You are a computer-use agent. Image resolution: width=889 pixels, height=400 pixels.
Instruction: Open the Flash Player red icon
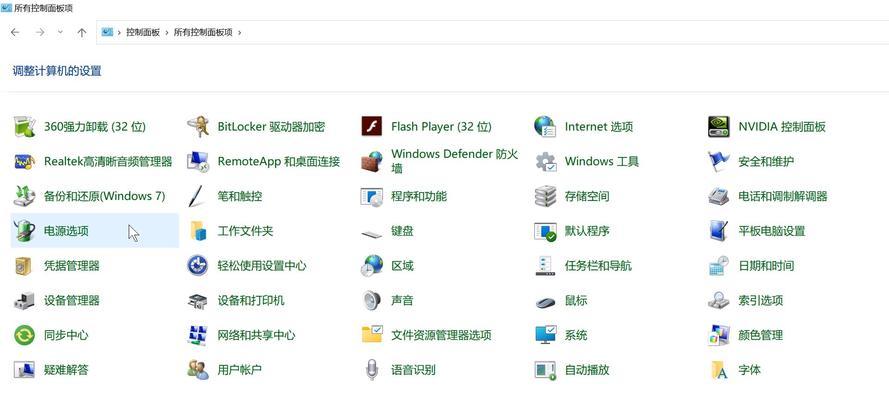[372, 127]
